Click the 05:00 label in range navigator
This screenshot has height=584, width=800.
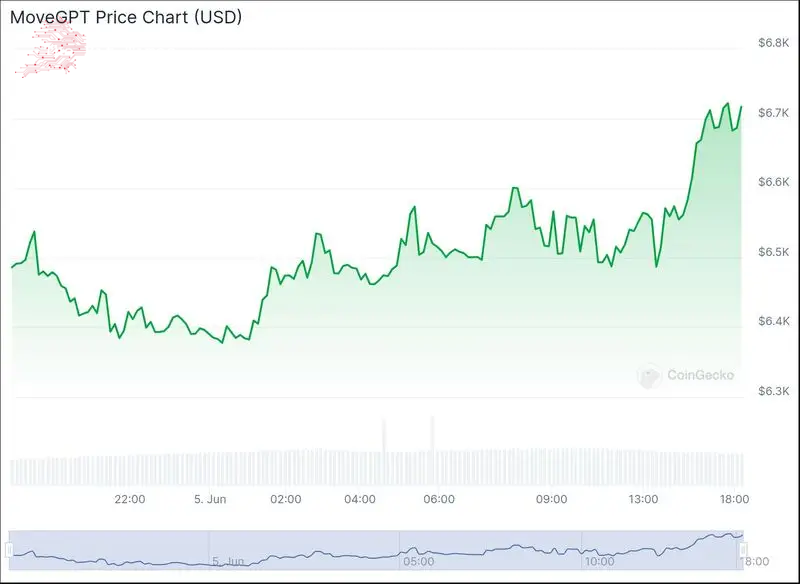(418, 562)
